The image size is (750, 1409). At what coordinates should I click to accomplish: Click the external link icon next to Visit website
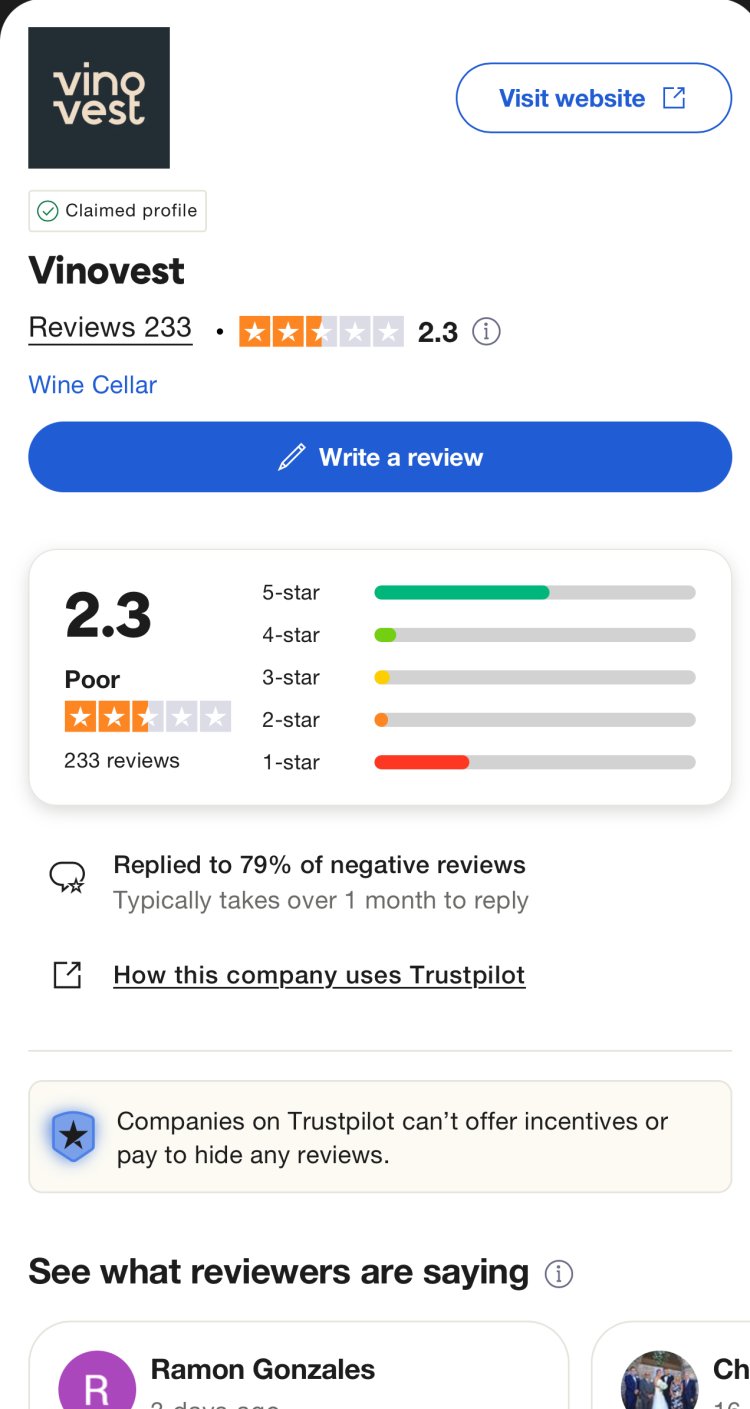point(675,97)
